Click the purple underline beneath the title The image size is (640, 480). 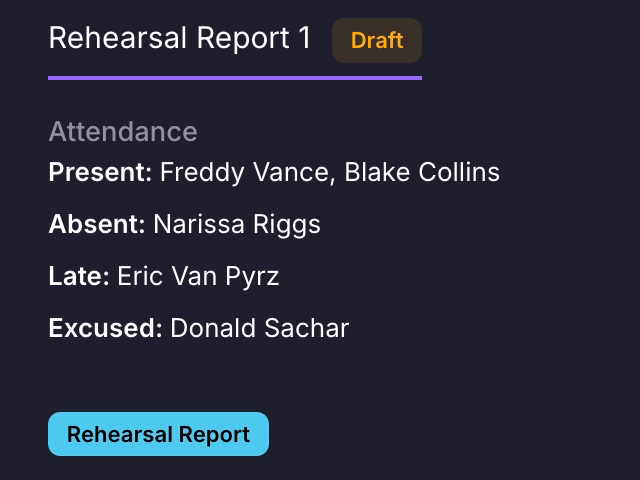tap(235, 78)
